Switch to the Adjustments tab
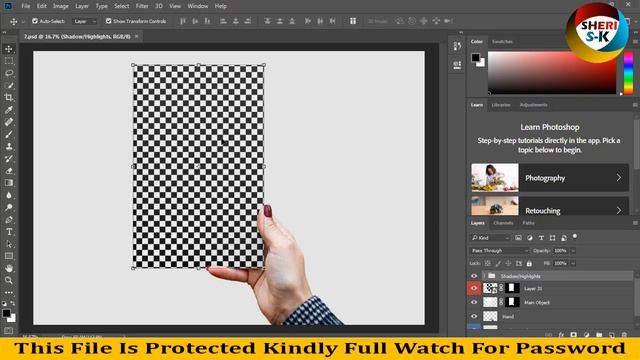Screen dimensions: 640x360 coord(533,105)
